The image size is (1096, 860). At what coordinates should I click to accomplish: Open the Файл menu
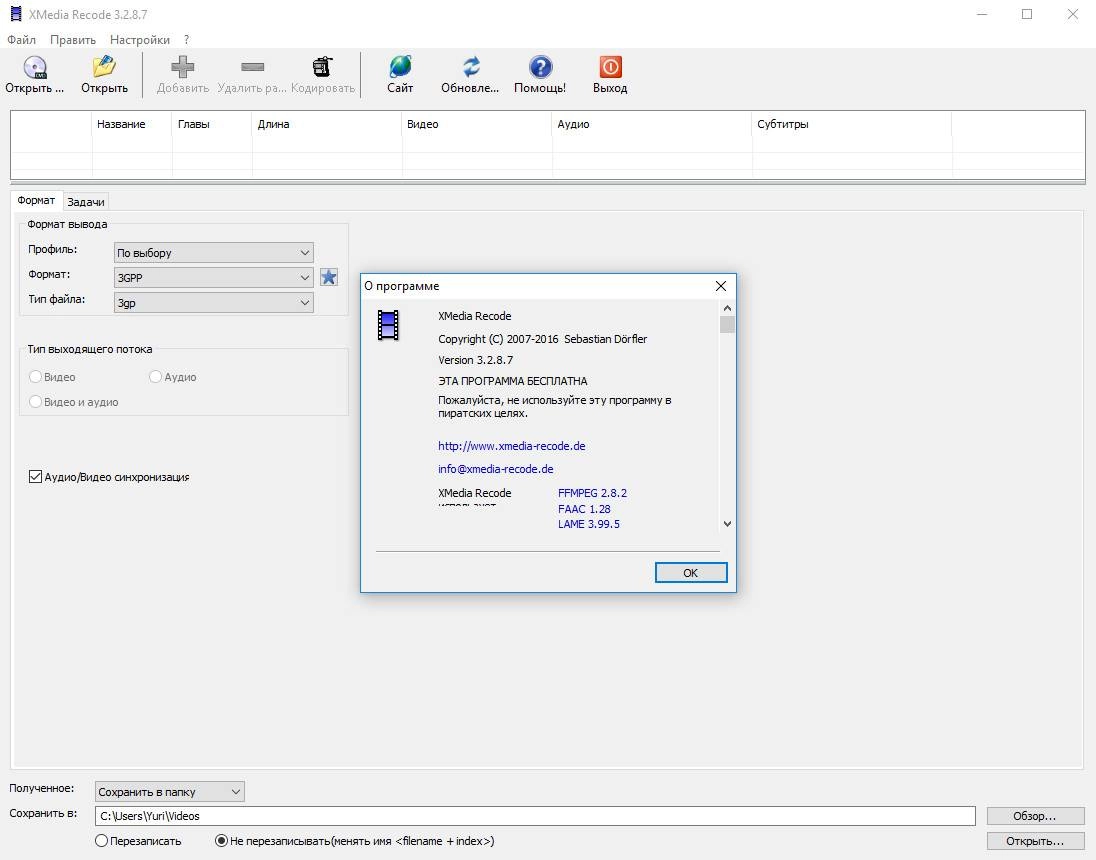click(22, 40)
